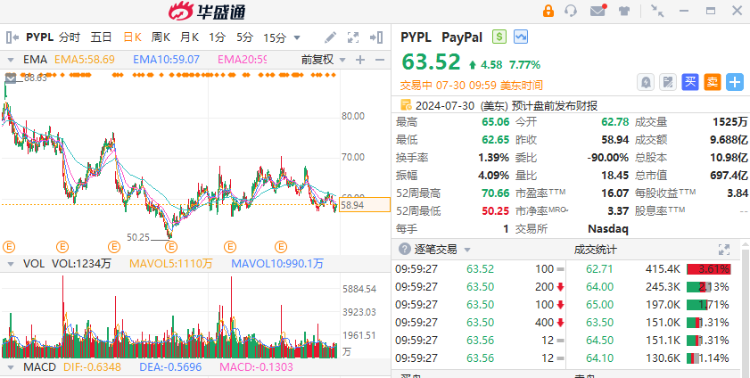Switch to 五日 five-day tab
The height and width of the screenshot is (378, 750).
click(101, 37)
